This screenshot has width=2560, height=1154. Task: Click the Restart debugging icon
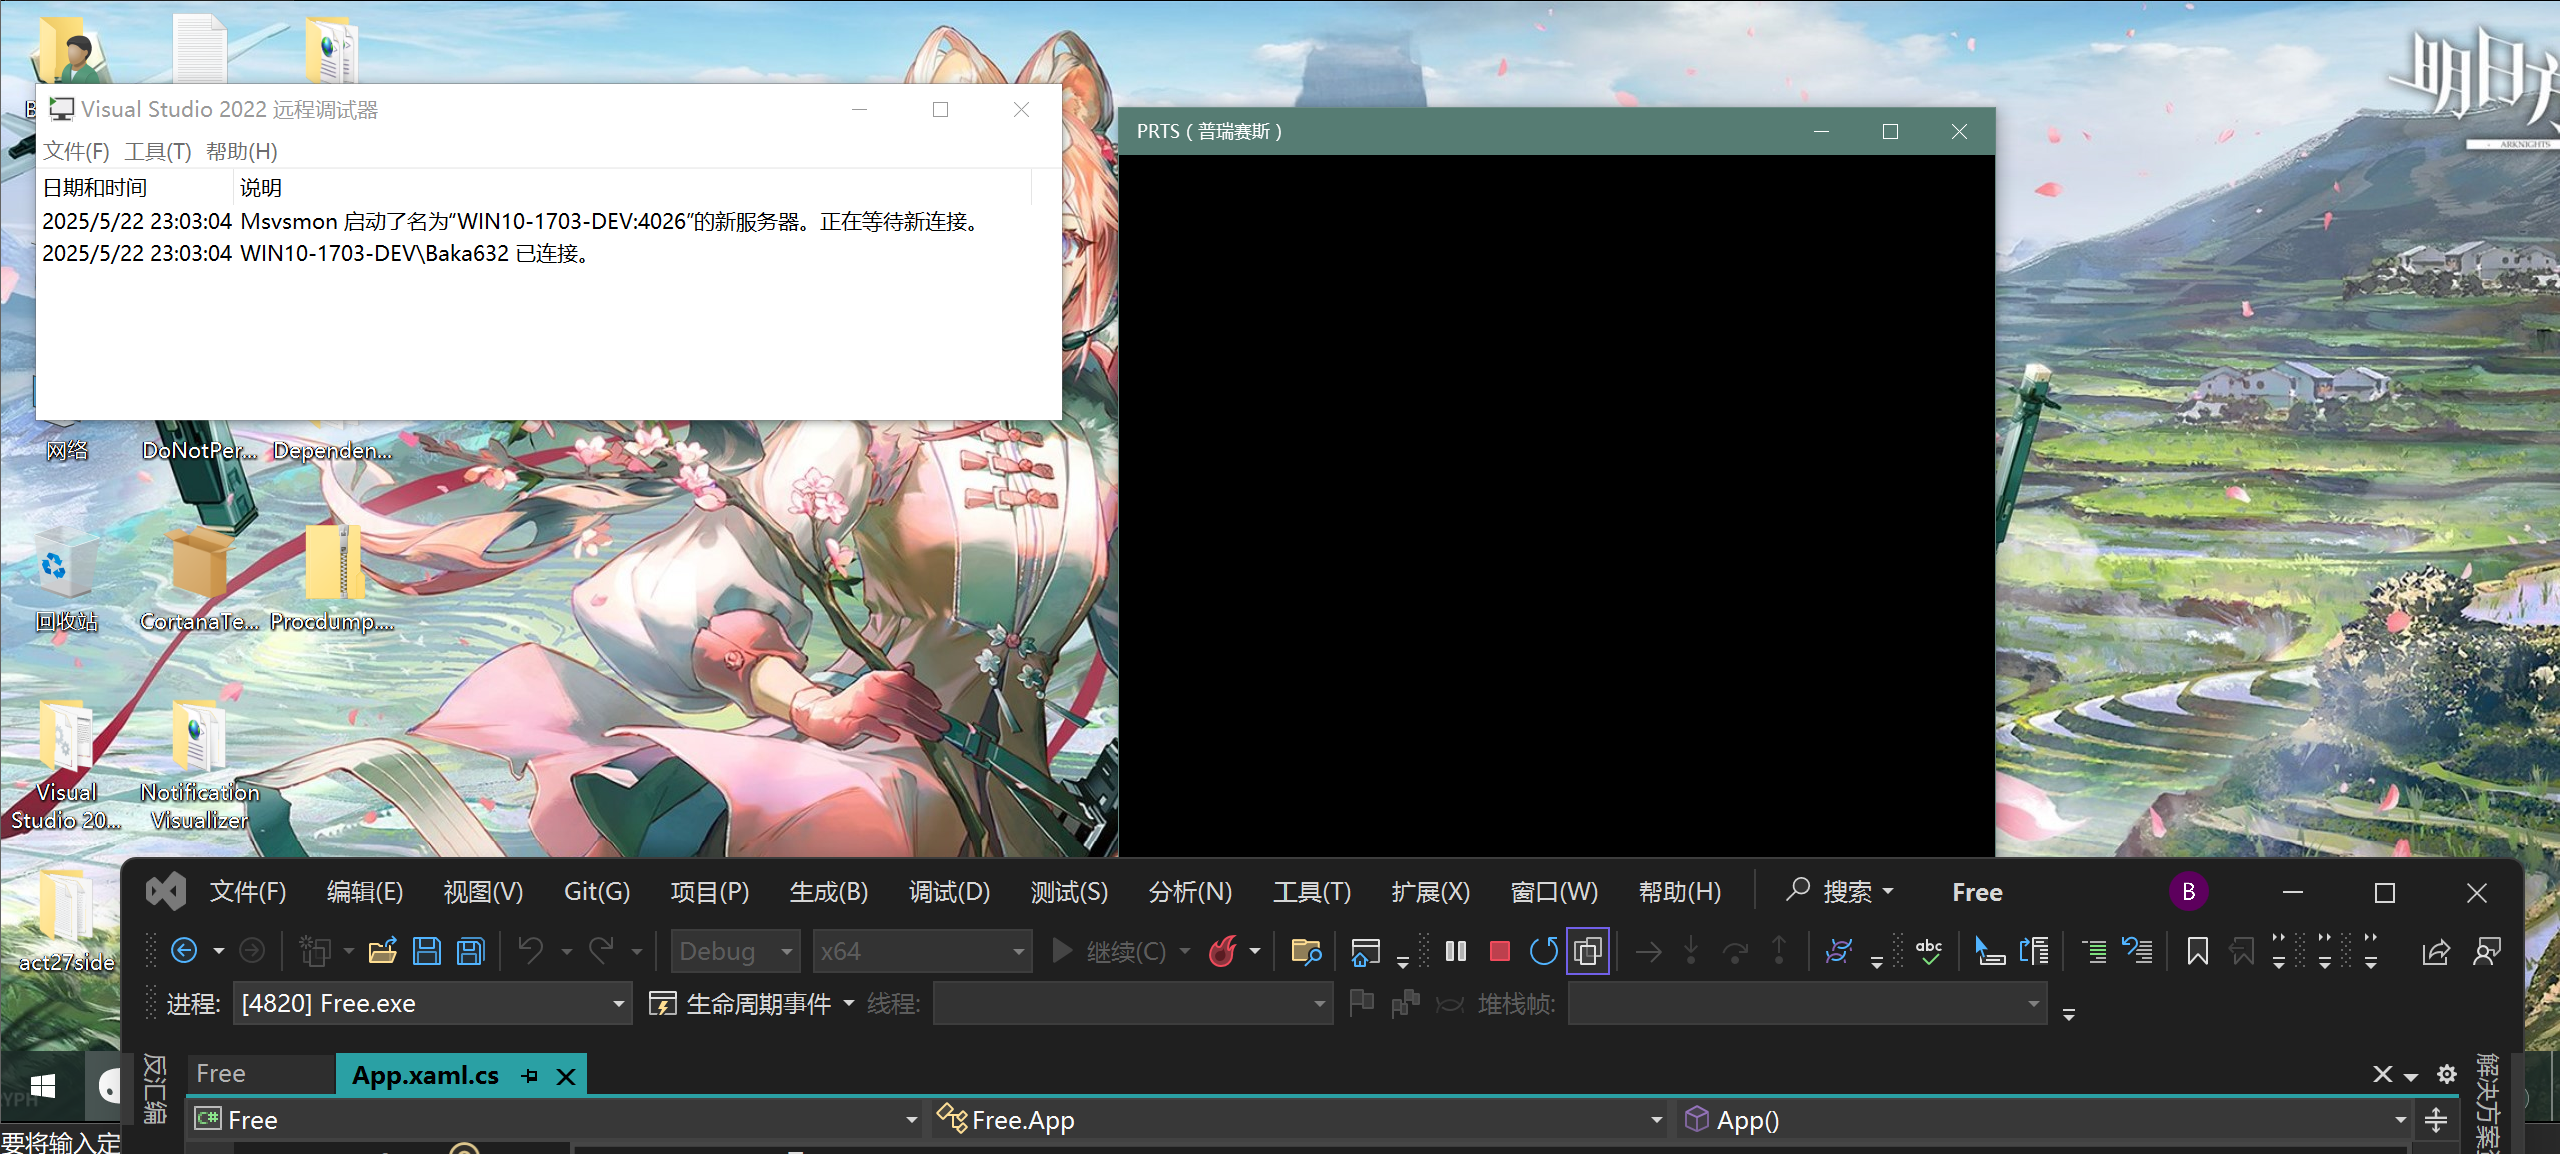[x=1543, y=951]
